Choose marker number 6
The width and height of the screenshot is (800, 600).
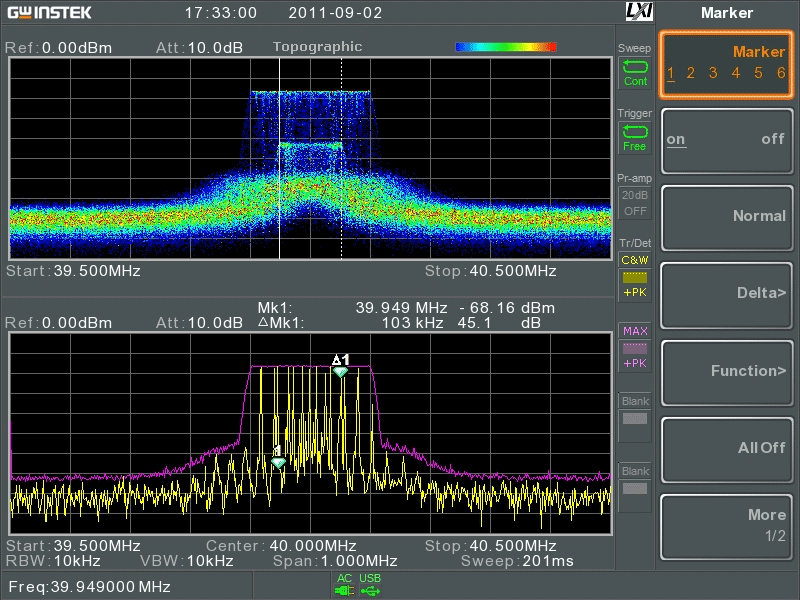[x=780, y=73]
